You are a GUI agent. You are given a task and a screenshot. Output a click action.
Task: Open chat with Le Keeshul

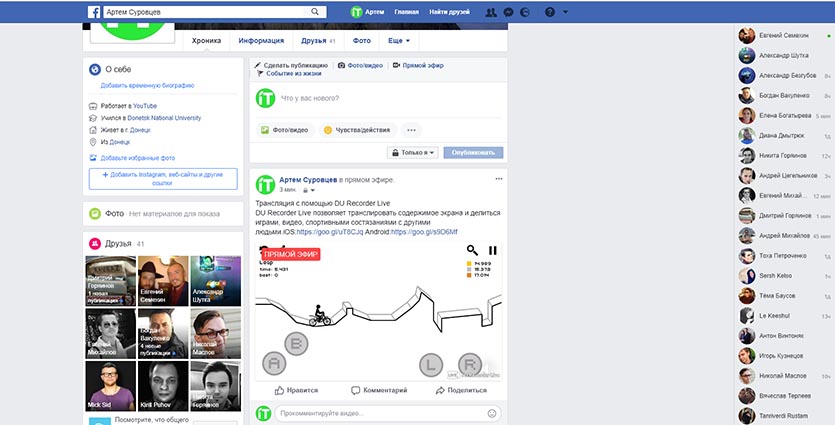(x=784, y=316)
